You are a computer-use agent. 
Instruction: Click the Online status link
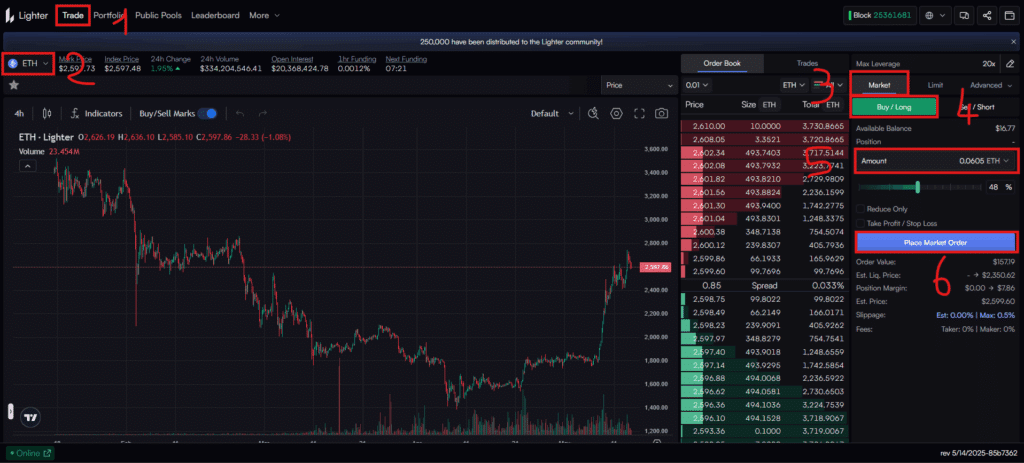click(x=30, y=453)
